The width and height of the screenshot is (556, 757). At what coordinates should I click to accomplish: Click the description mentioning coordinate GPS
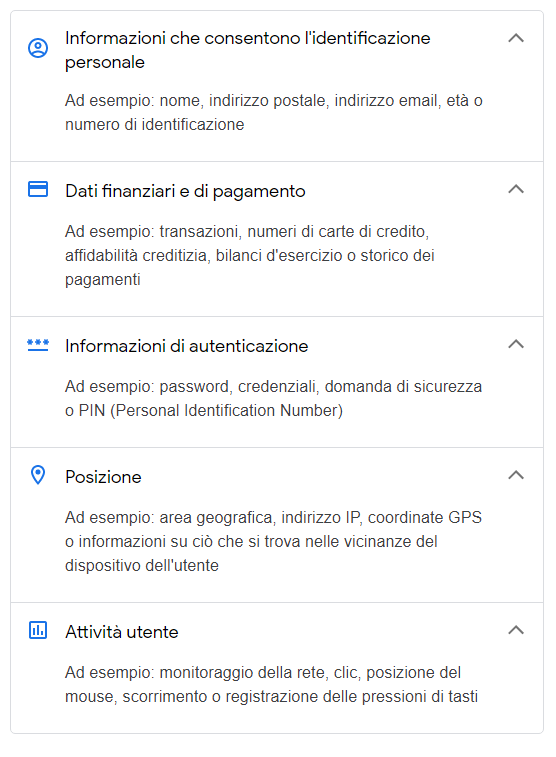pyautogui.click(x=274, y=541)
